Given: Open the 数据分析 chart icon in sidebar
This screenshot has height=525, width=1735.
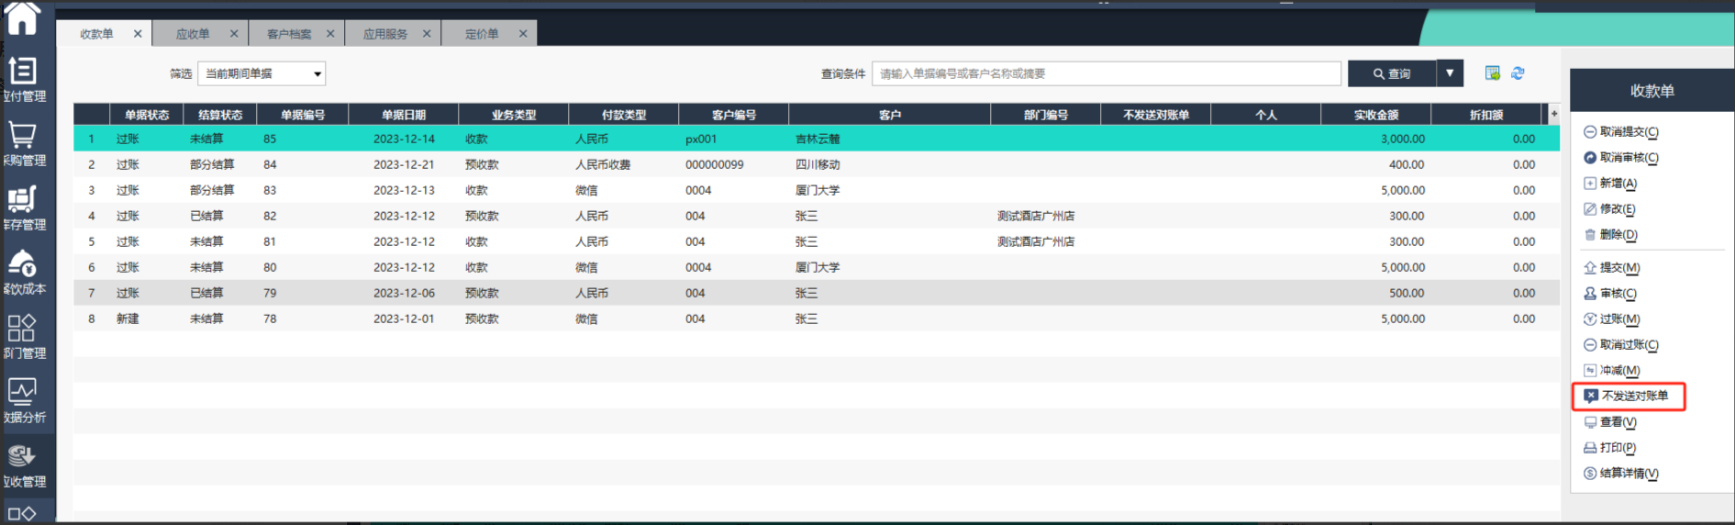Looking at the screenshot, I should click(22, 393).
